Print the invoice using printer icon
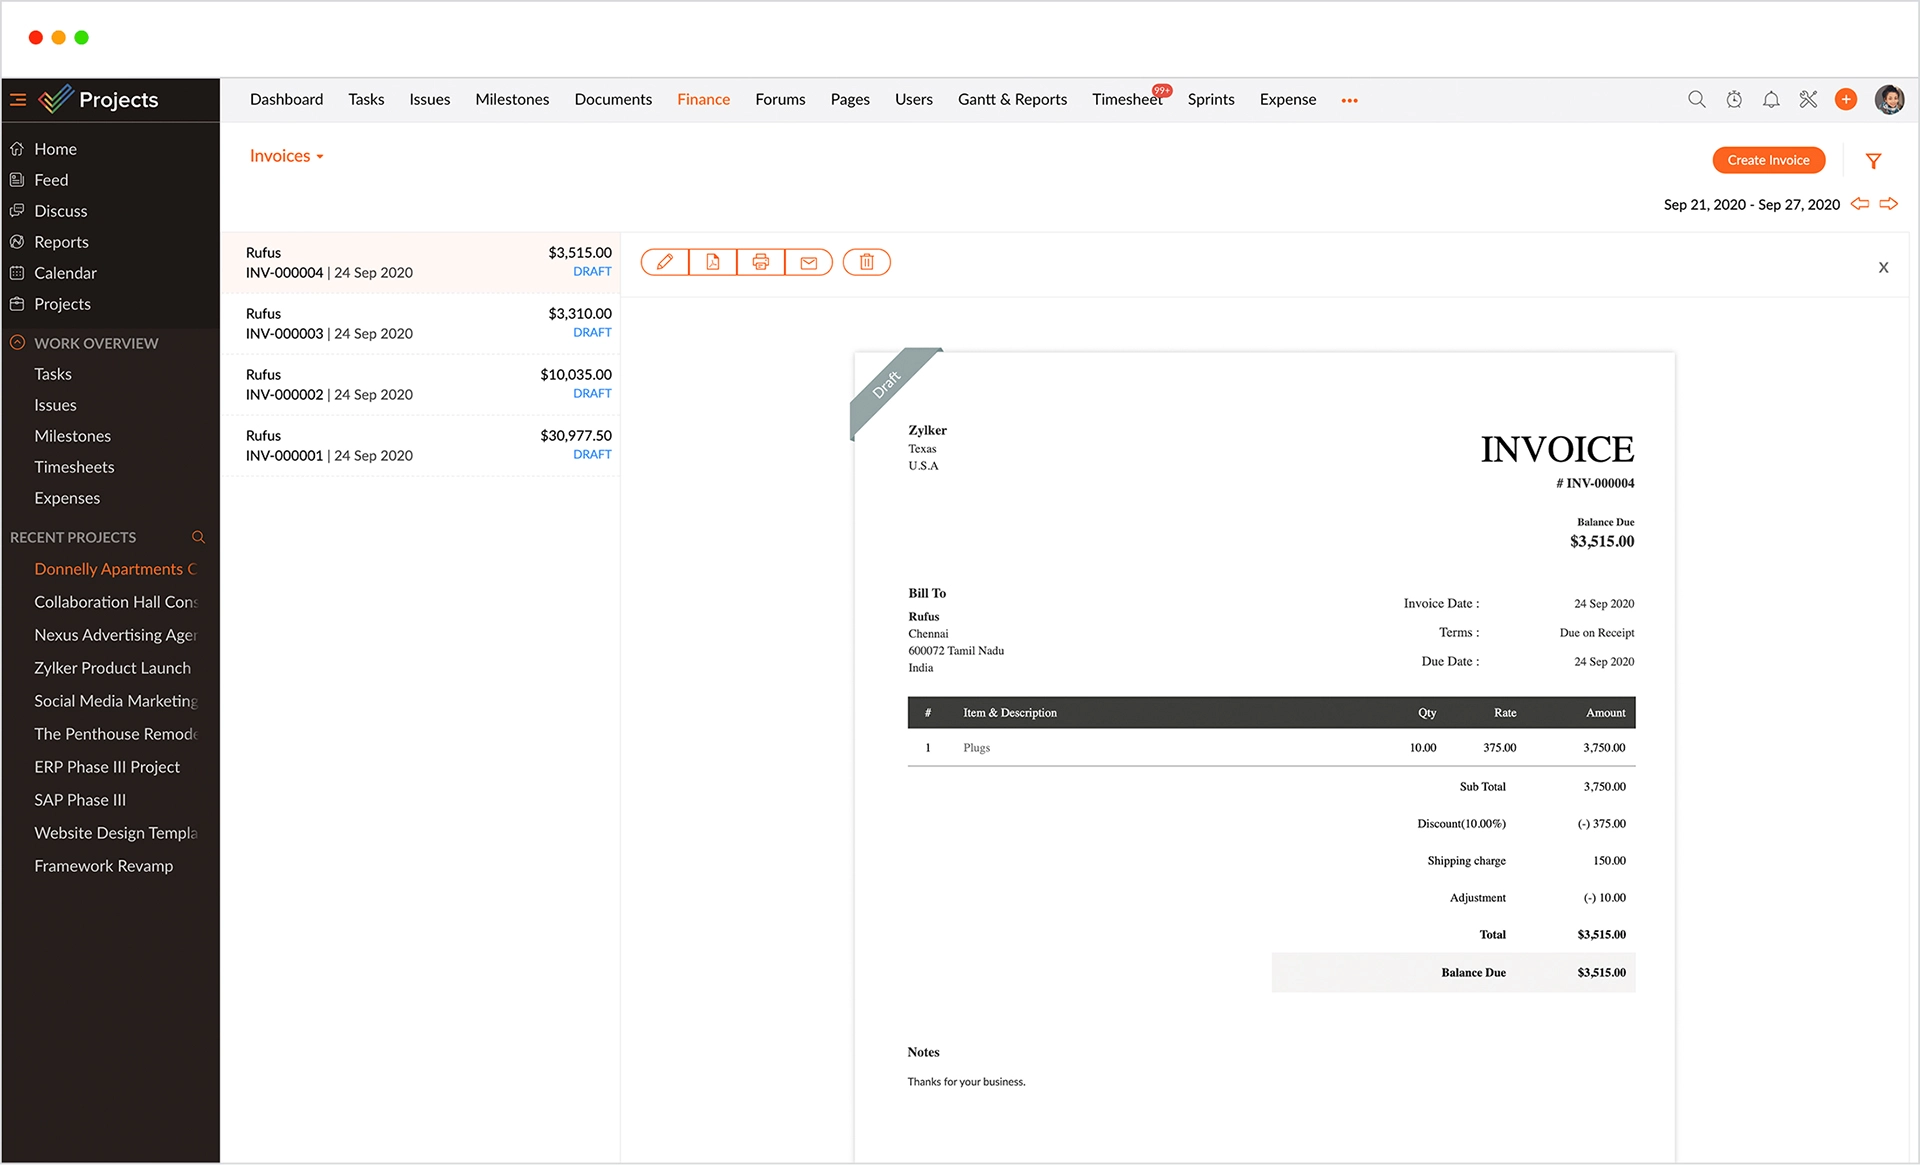Image resolution: width=1920 pixels, height=1165 pixels. pyautogui.click(x=761, y=262)
